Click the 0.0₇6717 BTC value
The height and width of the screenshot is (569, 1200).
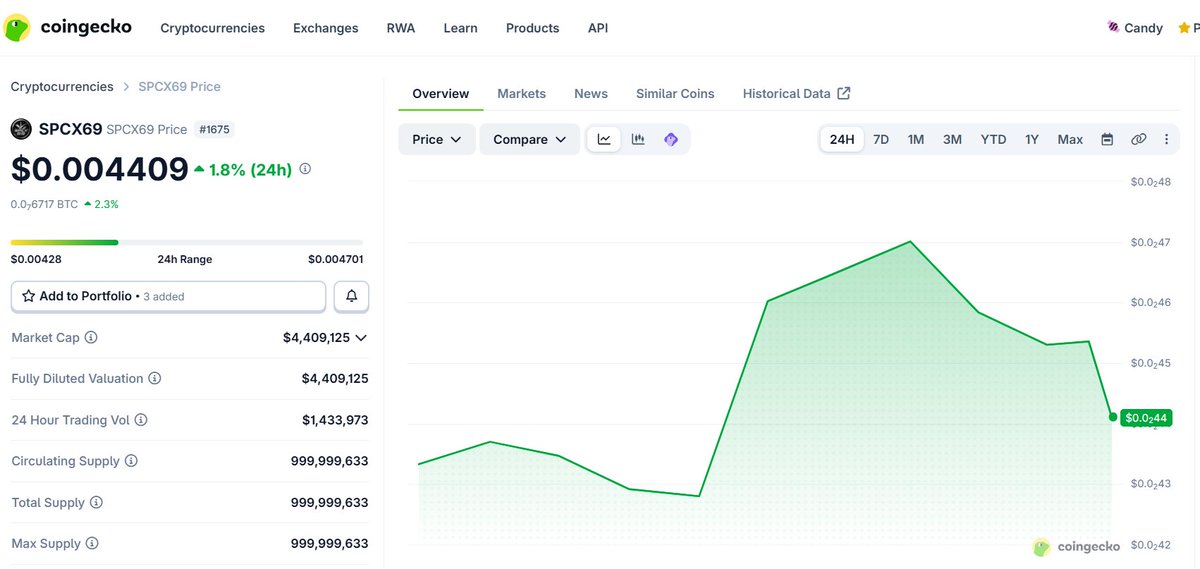44,204
